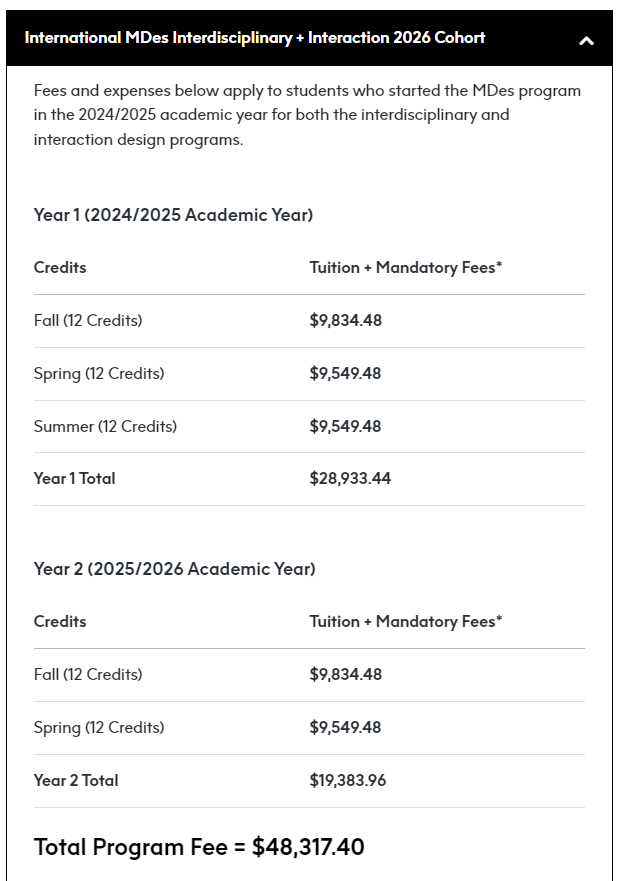
Task: Select the Year 1 Total label
Action: (74, 479)
